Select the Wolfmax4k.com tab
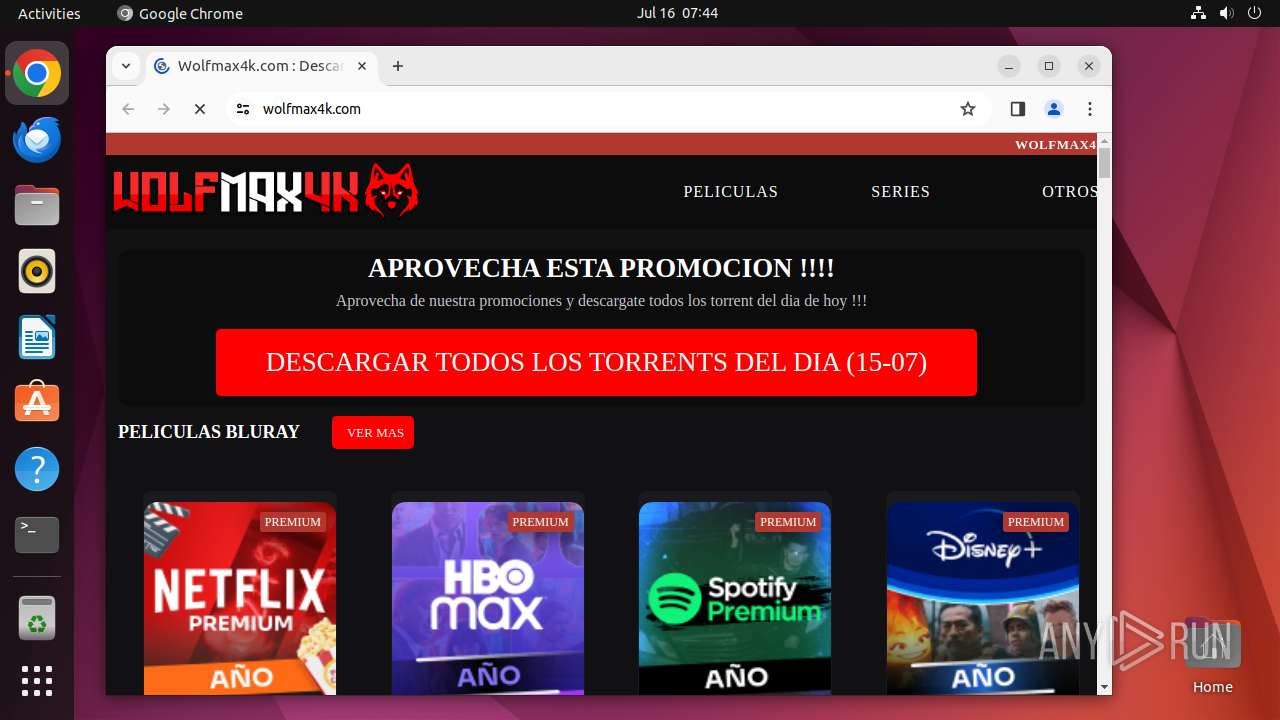The image size is (1280, 720). pos(261,66)
